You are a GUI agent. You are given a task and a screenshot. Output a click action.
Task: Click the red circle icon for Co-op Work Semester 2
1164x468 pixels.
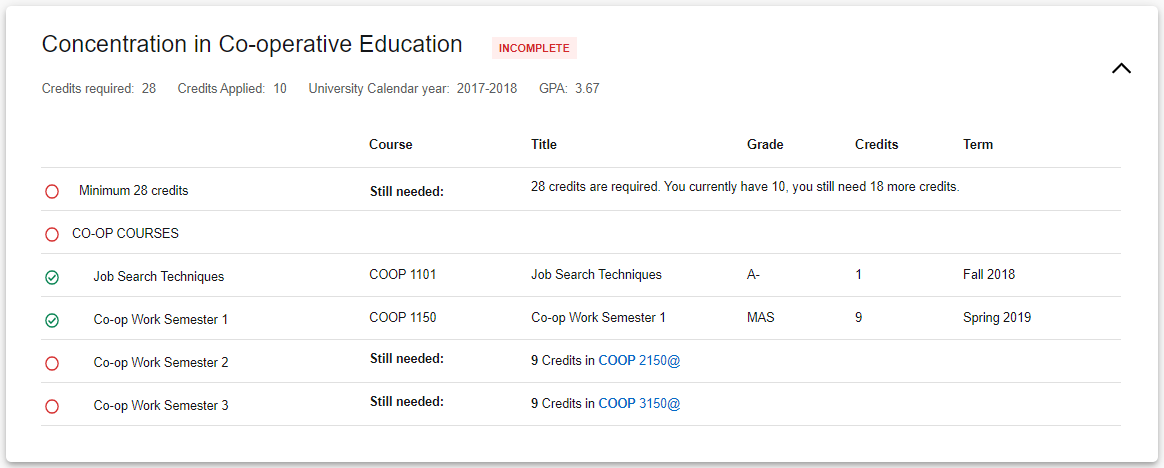[52, 363]
